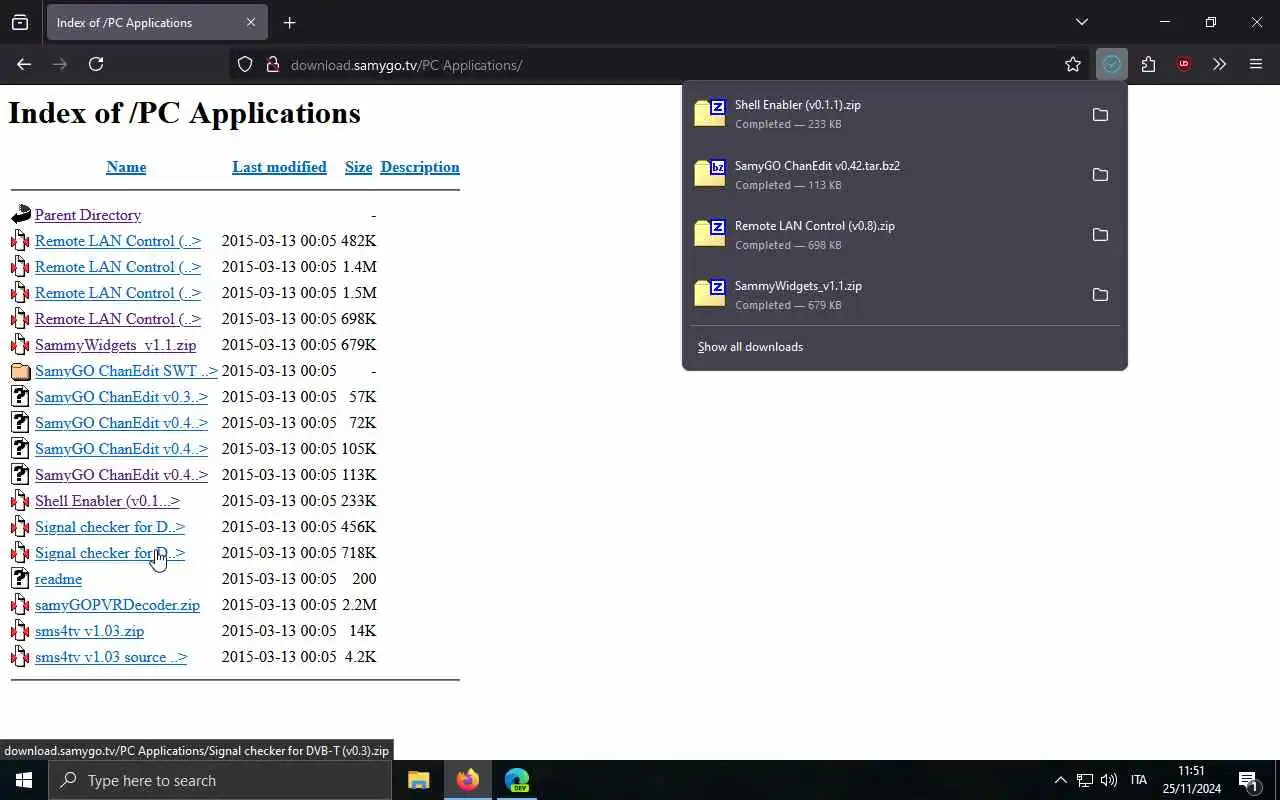Switch to Firefox taskbar icon
The image size is (1280, 800).
467,780
